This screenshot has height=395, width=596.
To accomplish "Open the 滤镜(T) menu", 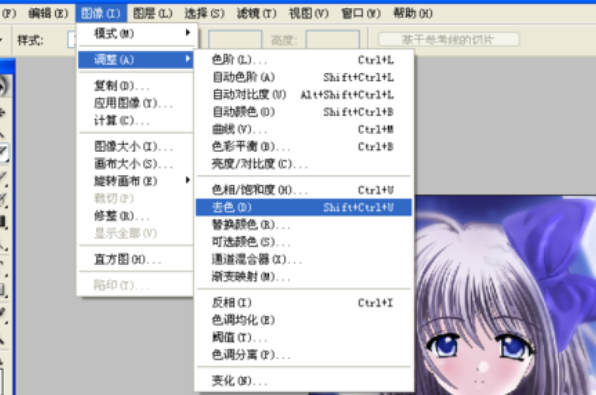I will [x=257, y=14].
